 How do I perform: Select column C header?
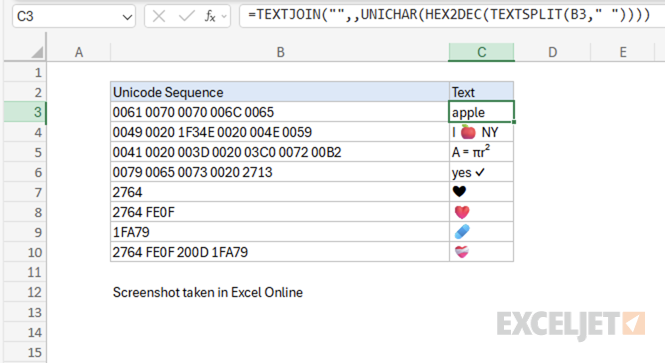(481, 52)
